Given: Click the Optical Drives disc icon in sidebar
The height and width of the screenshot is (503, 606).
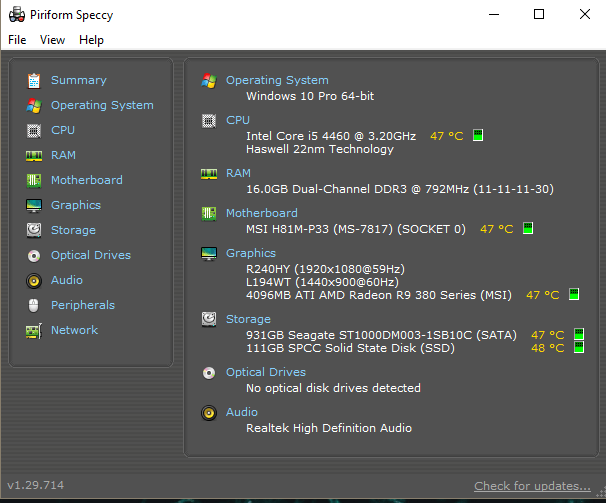Looking at the screenshot, I should point(34,256).
